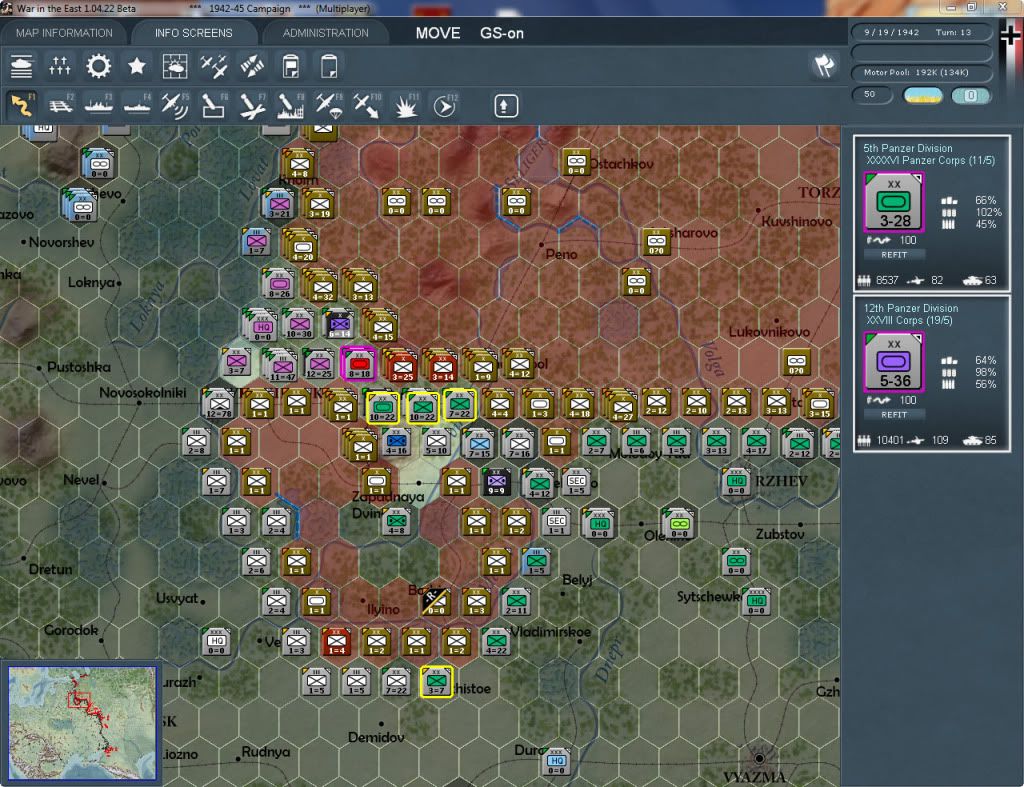Open the MAP INFORMATION tab
1024x787 pixels.
click(64, 33)
